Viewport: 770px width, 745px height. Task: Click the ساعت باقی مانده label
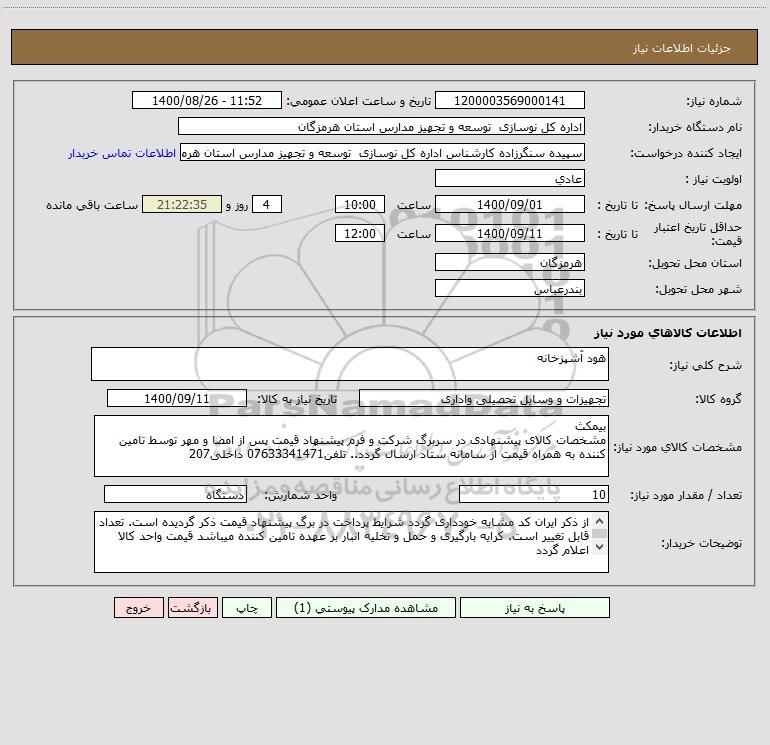pyautogui.click(x=92, y=205)
